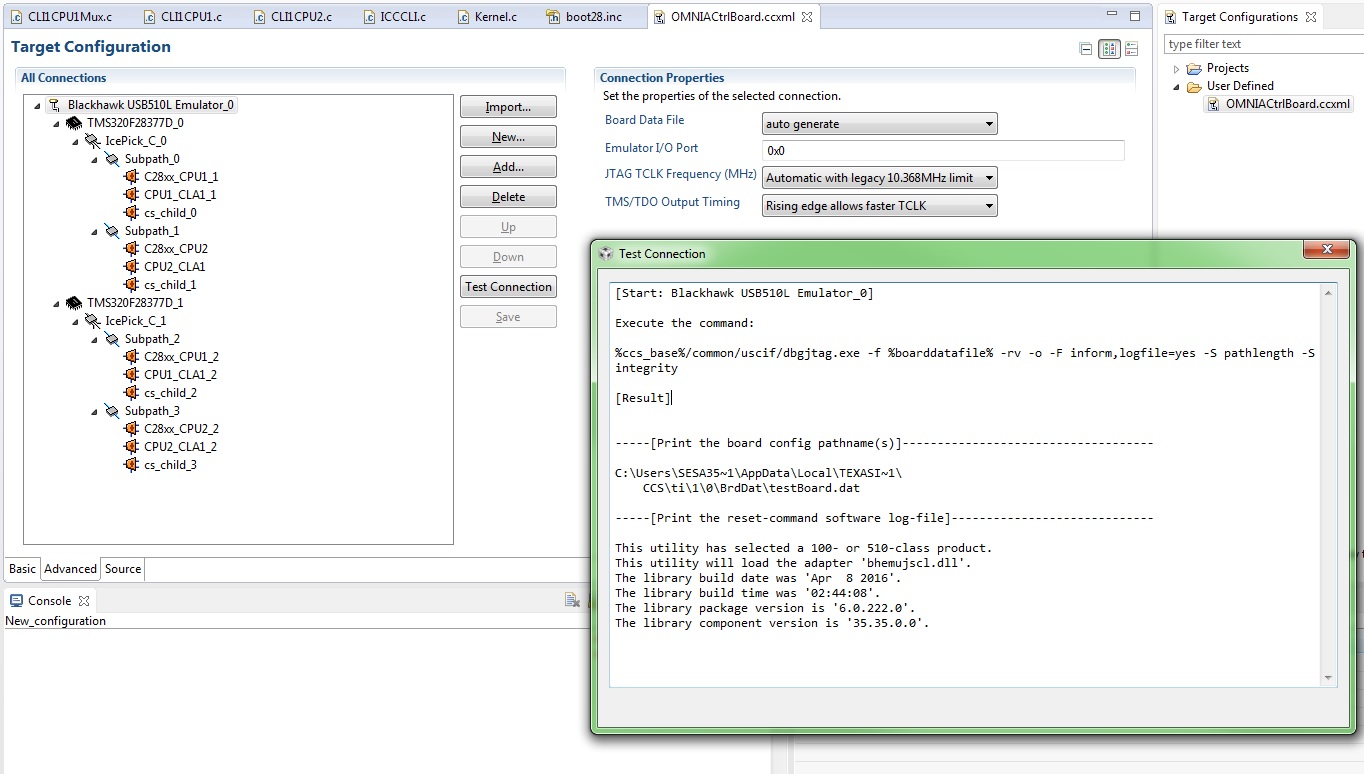Close the Target Configurations view tab
Image resolution: width=1364 pixels, height=774 pixels.
[1311, 17]
